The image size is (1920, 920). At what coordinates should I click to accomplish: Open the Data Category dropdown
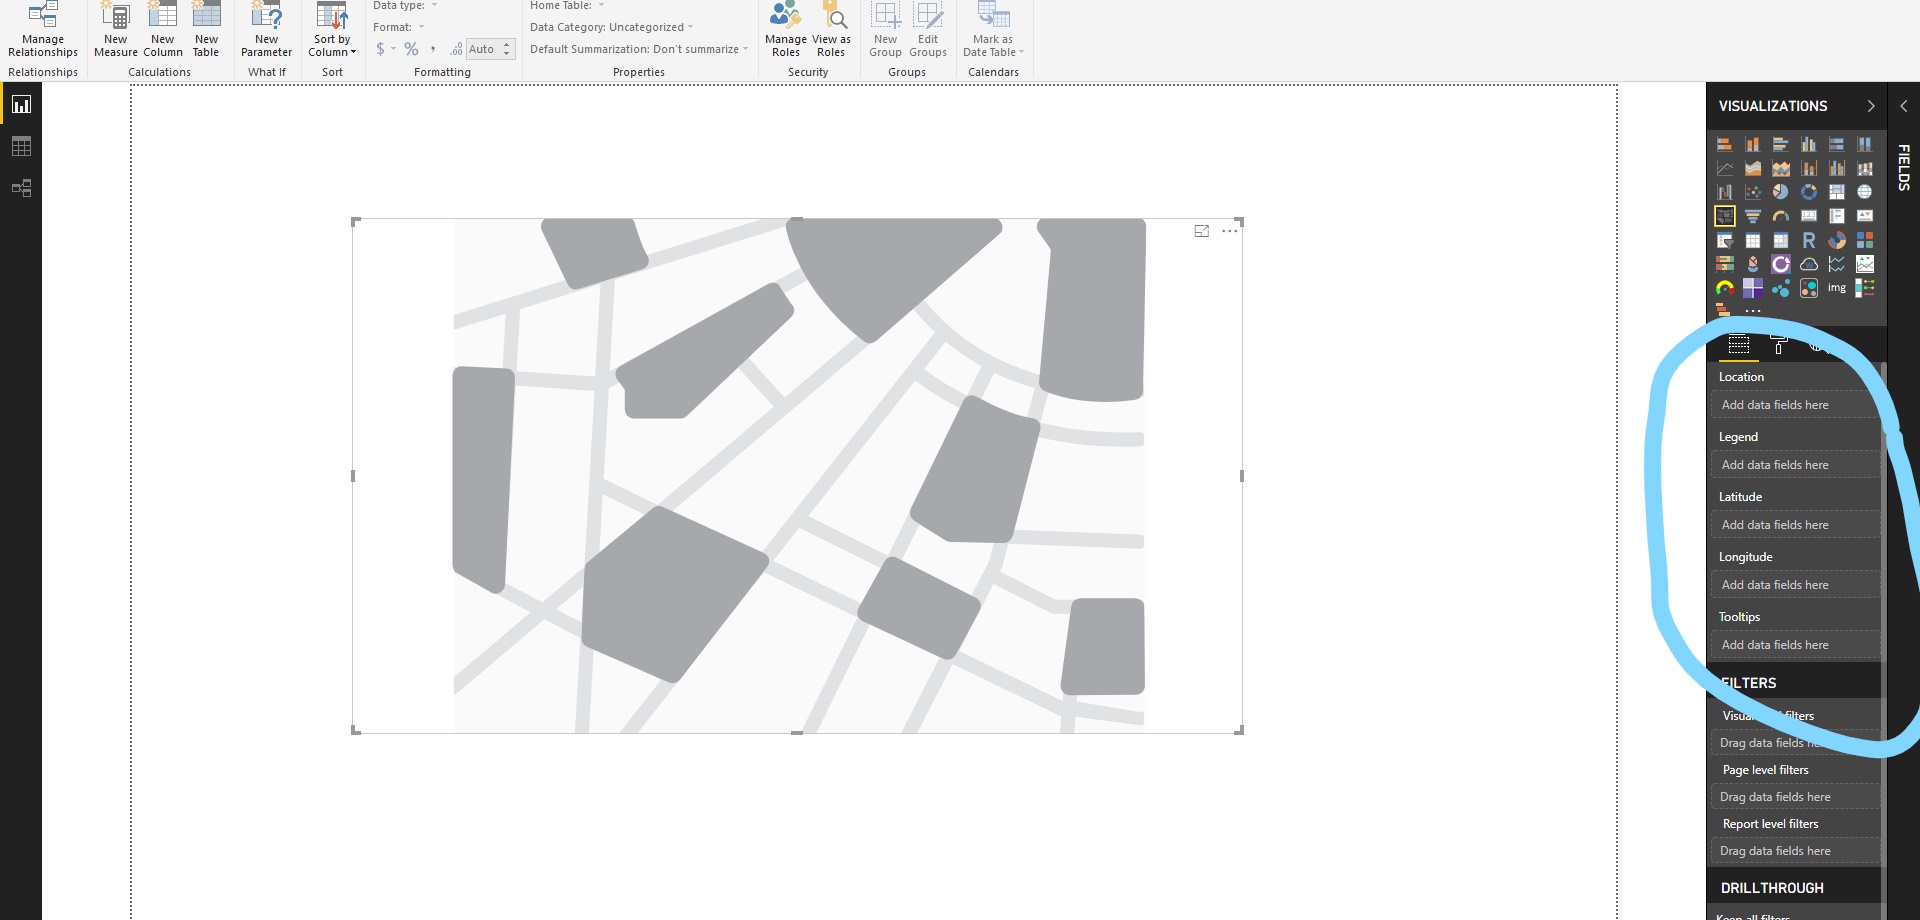(x=611, y=27)
